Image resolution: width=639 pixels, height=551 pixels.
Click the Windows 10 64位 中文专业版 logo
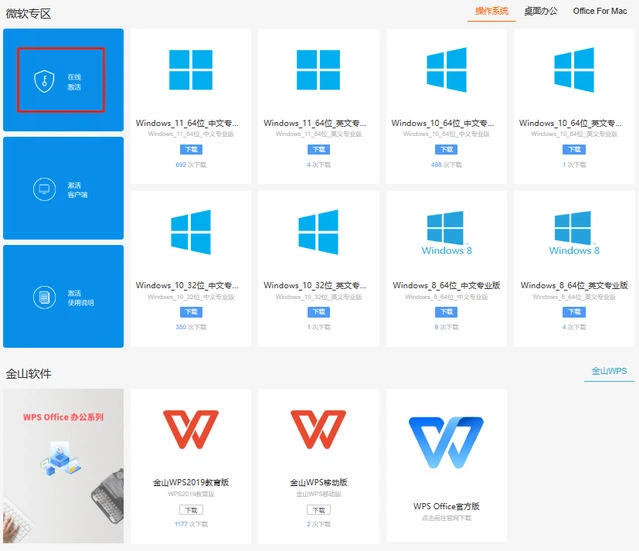click(446, 71)
